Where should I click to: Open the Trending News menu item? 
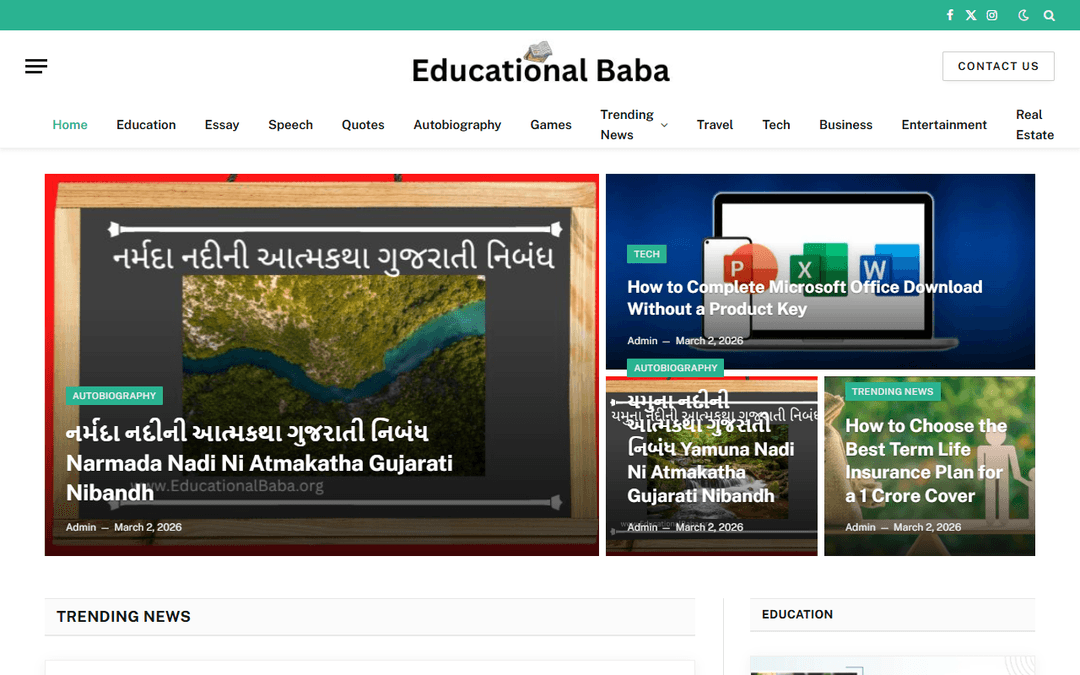pyautogui.click(x=627, y=125)
